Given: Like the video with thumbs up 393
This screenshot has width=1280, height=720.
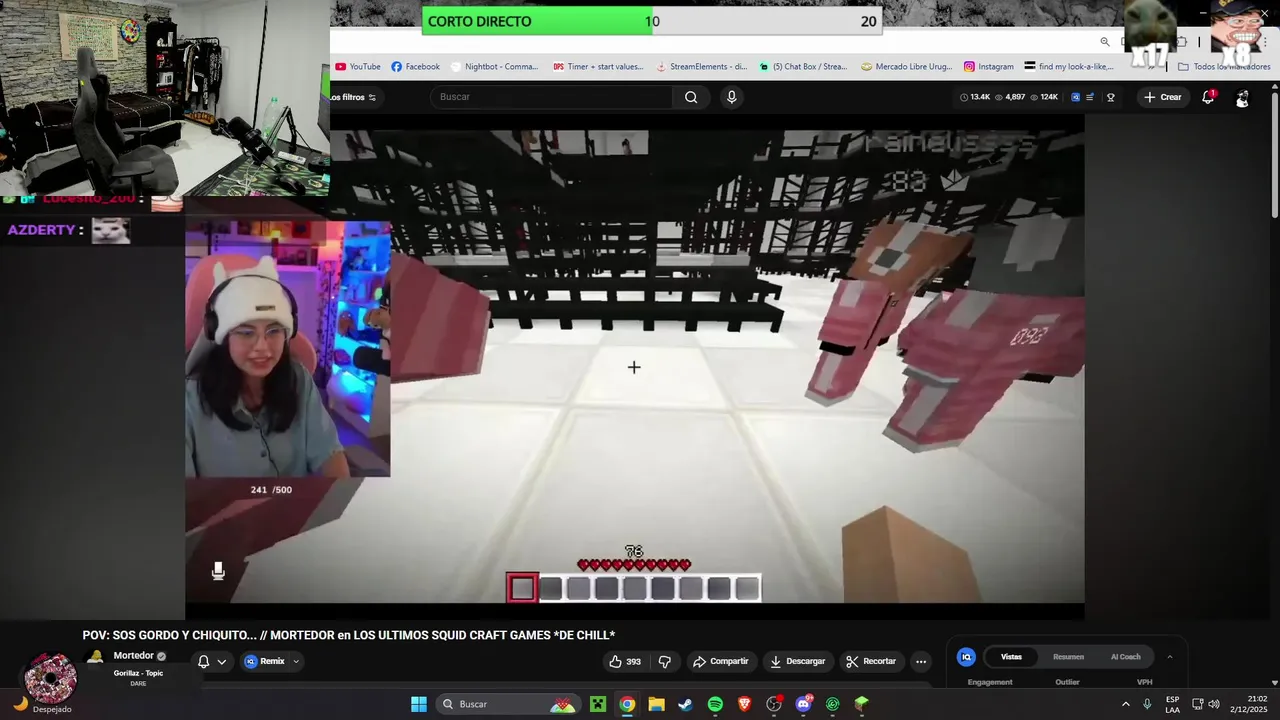Looking at the screenshot, I should (625, 661).
